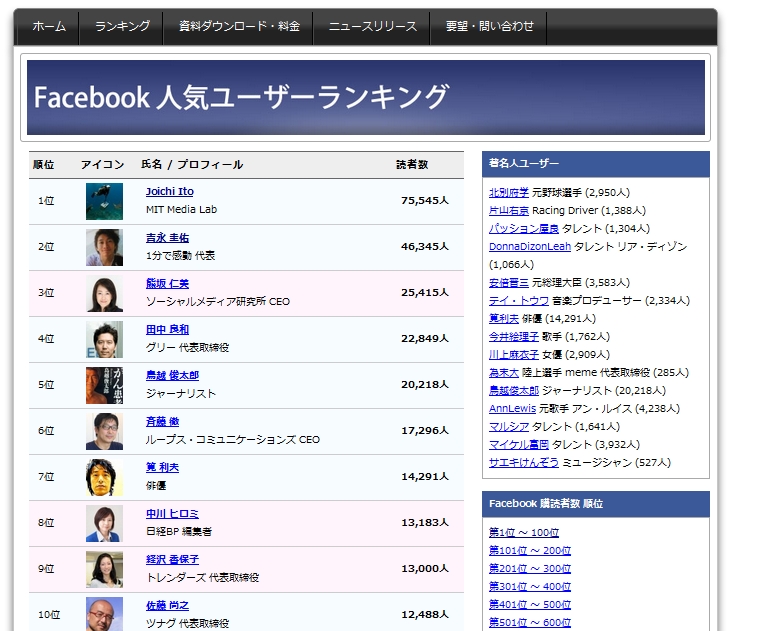The height and width of the screenshot is (631, 761).
Task: Go to ranking 第301位 ～ 400位
Action: pyautogui.click(x=529, y=586)
